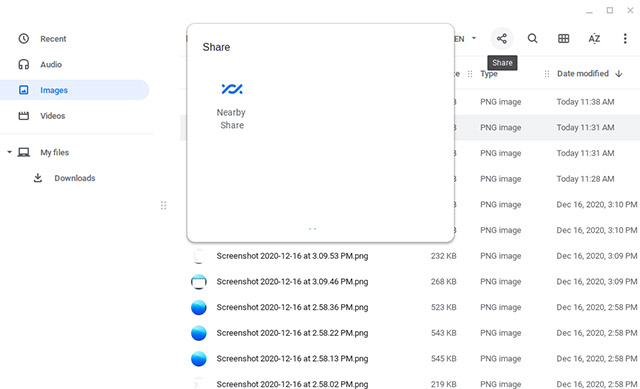This screenshot has width=640, height=389.
Task: Select Screenshot 2020-12-16 at 2.58.02 PM.png
Action: (292, 384)
